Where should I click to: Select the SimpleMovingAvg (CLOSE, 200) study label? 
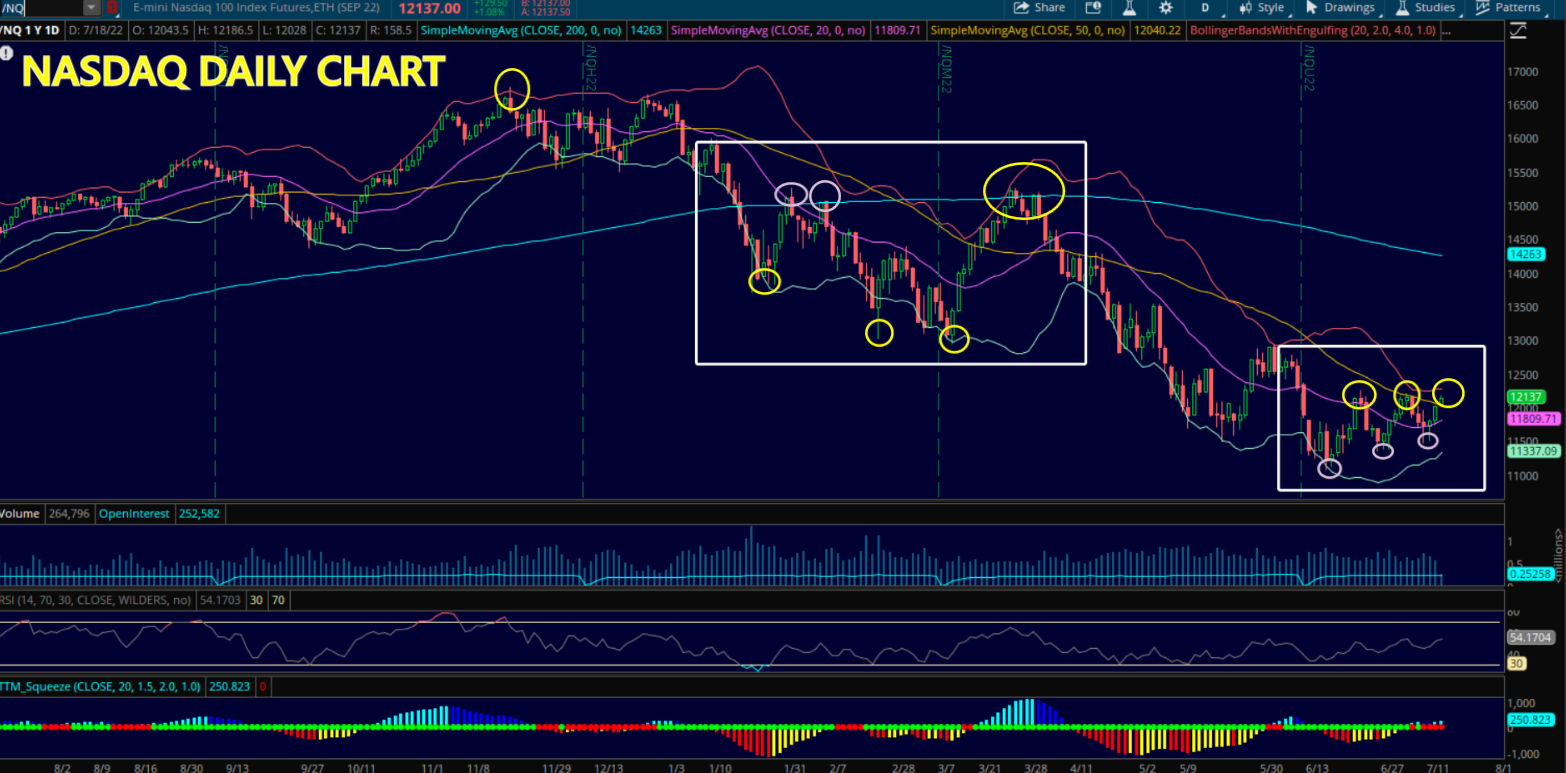coord(522,31)
